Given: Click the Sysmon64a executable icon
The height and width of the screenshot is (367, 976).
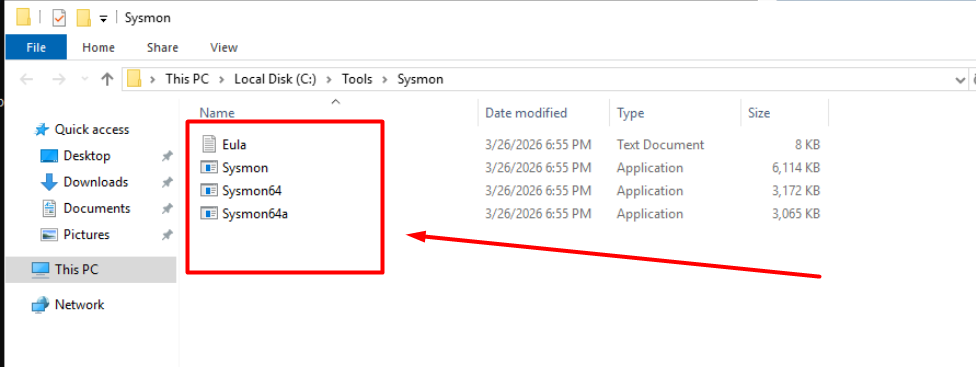Looking at the screenshot, I should 209,213.
